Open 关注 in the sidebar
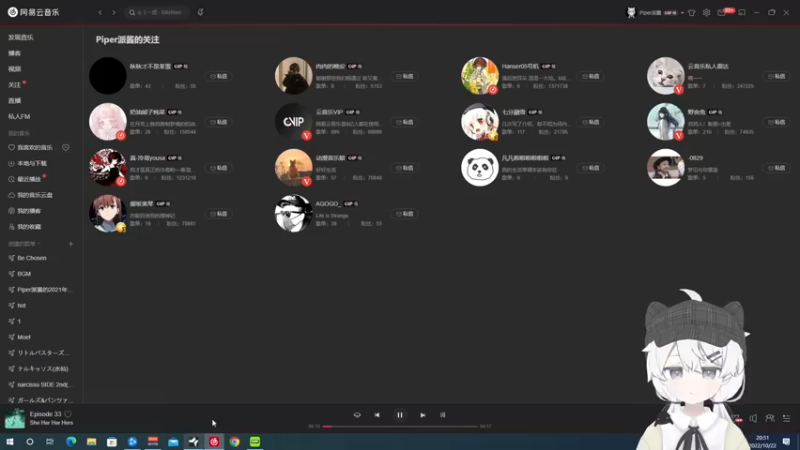The height and width of the screenshot is (450, 800). pos(14,85)
